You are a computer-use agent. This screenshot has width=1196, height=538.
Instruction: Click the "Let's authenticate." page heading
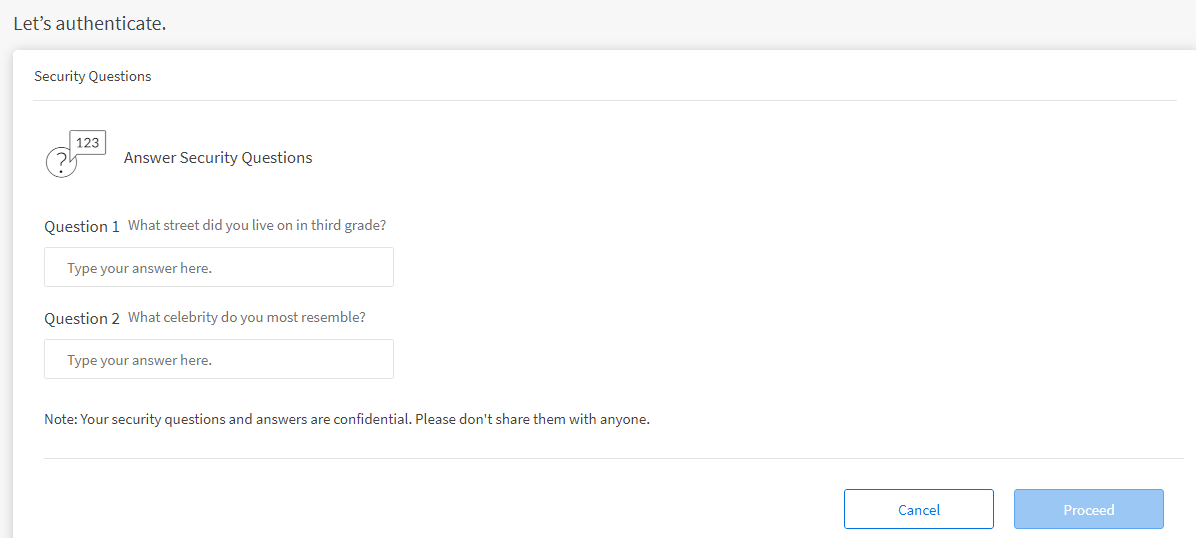tap(89, 23)
